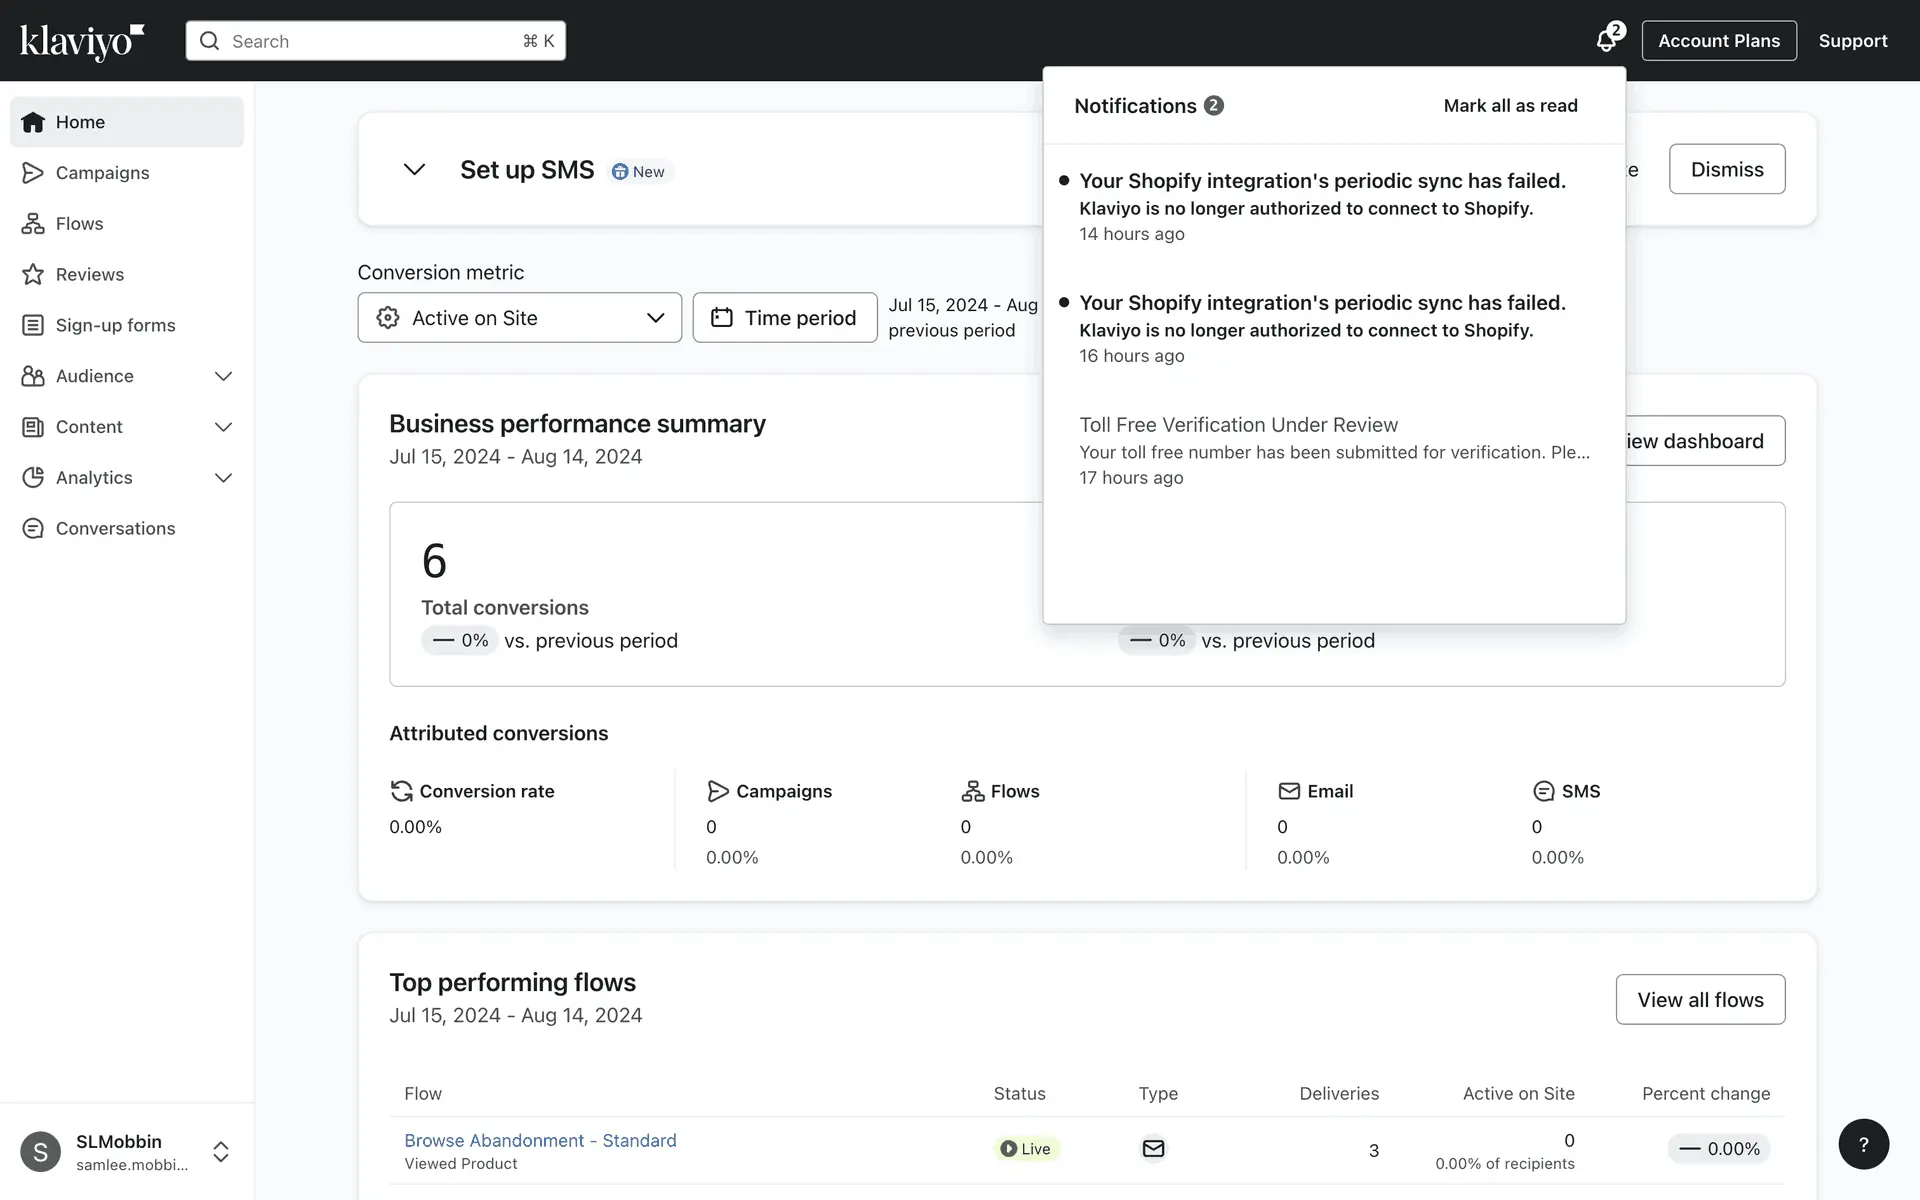Click the search magnifier icon

(x=209, y=41)
